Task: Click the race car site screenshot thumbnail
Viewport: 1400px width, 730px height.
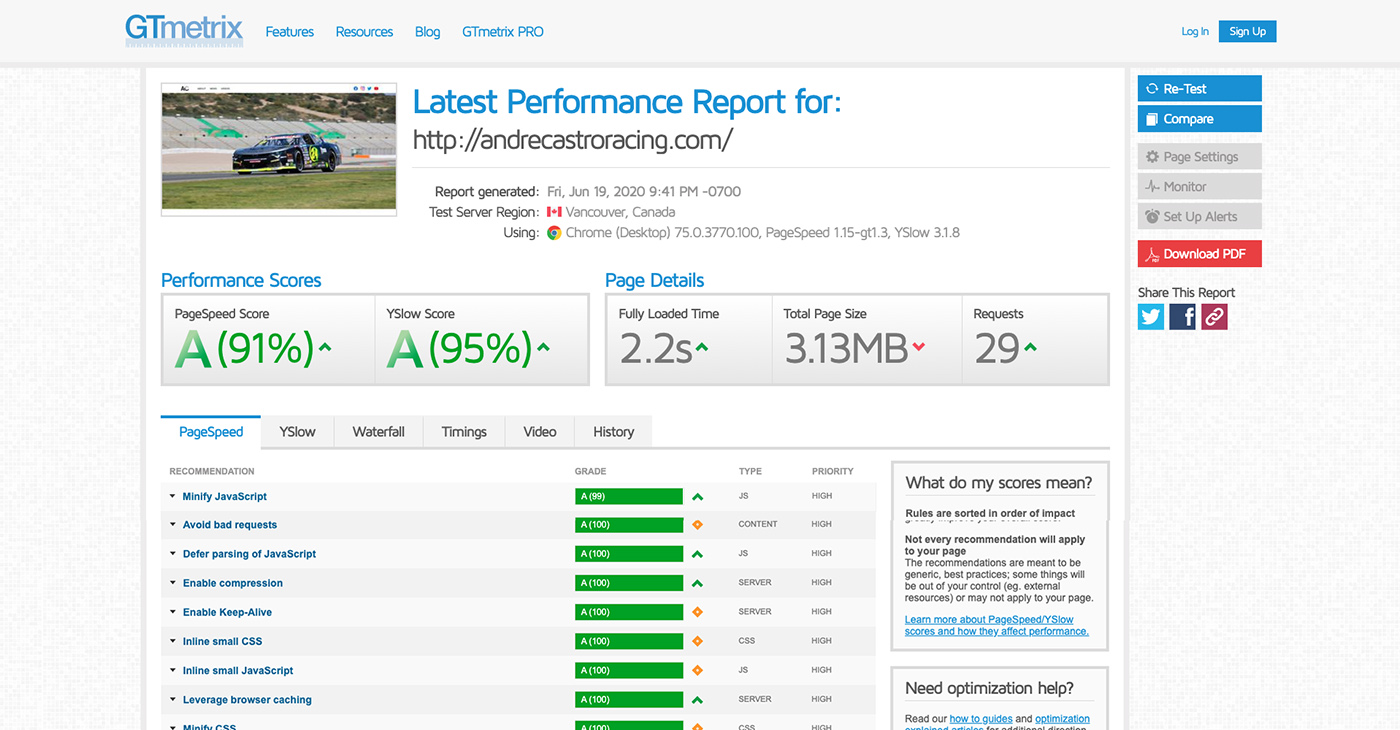Action: [279, 149]
